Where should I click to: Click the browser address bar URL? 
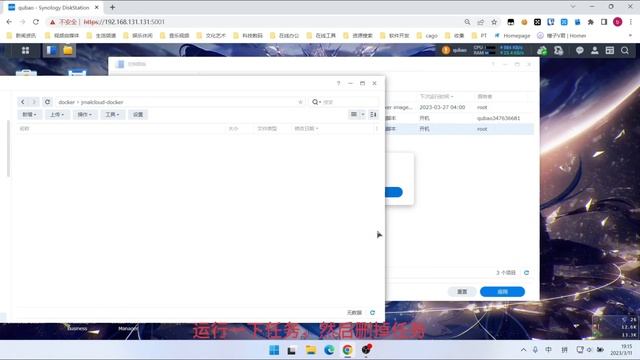(124, 22)
